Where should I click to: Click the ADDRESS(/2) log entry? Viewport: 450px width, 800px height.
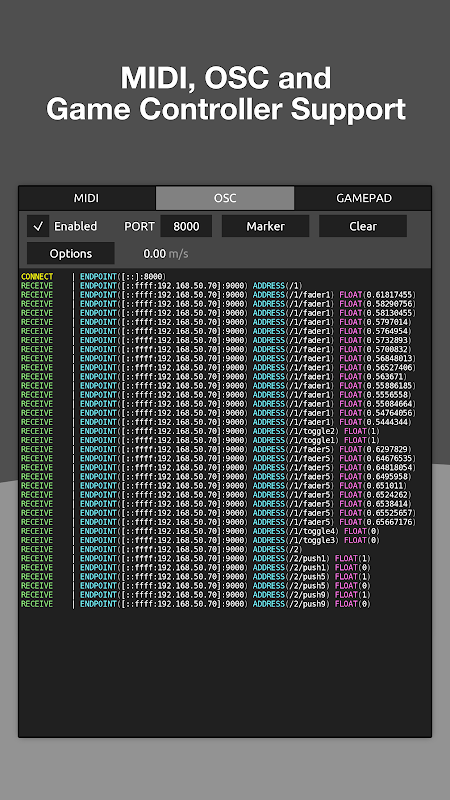point(162,549)
